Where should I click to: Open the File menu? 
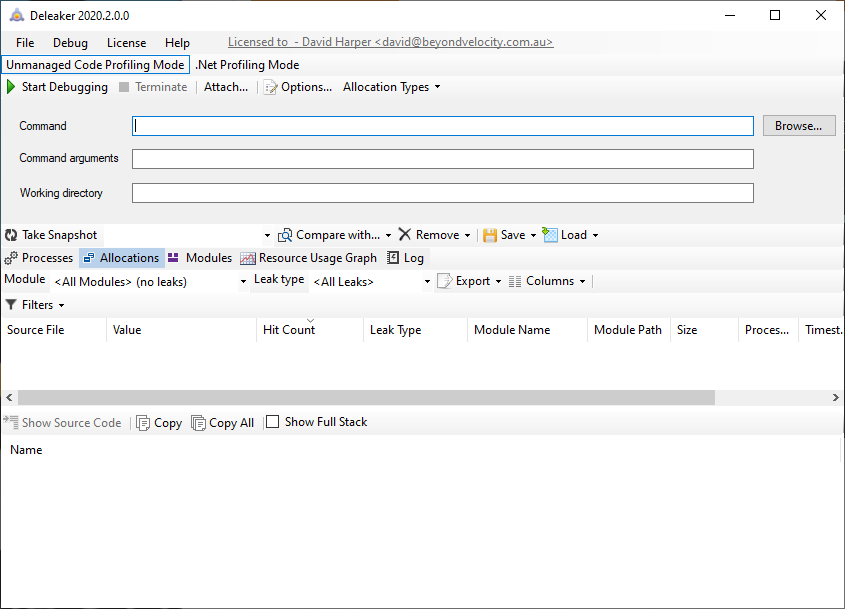pos(25,43)
